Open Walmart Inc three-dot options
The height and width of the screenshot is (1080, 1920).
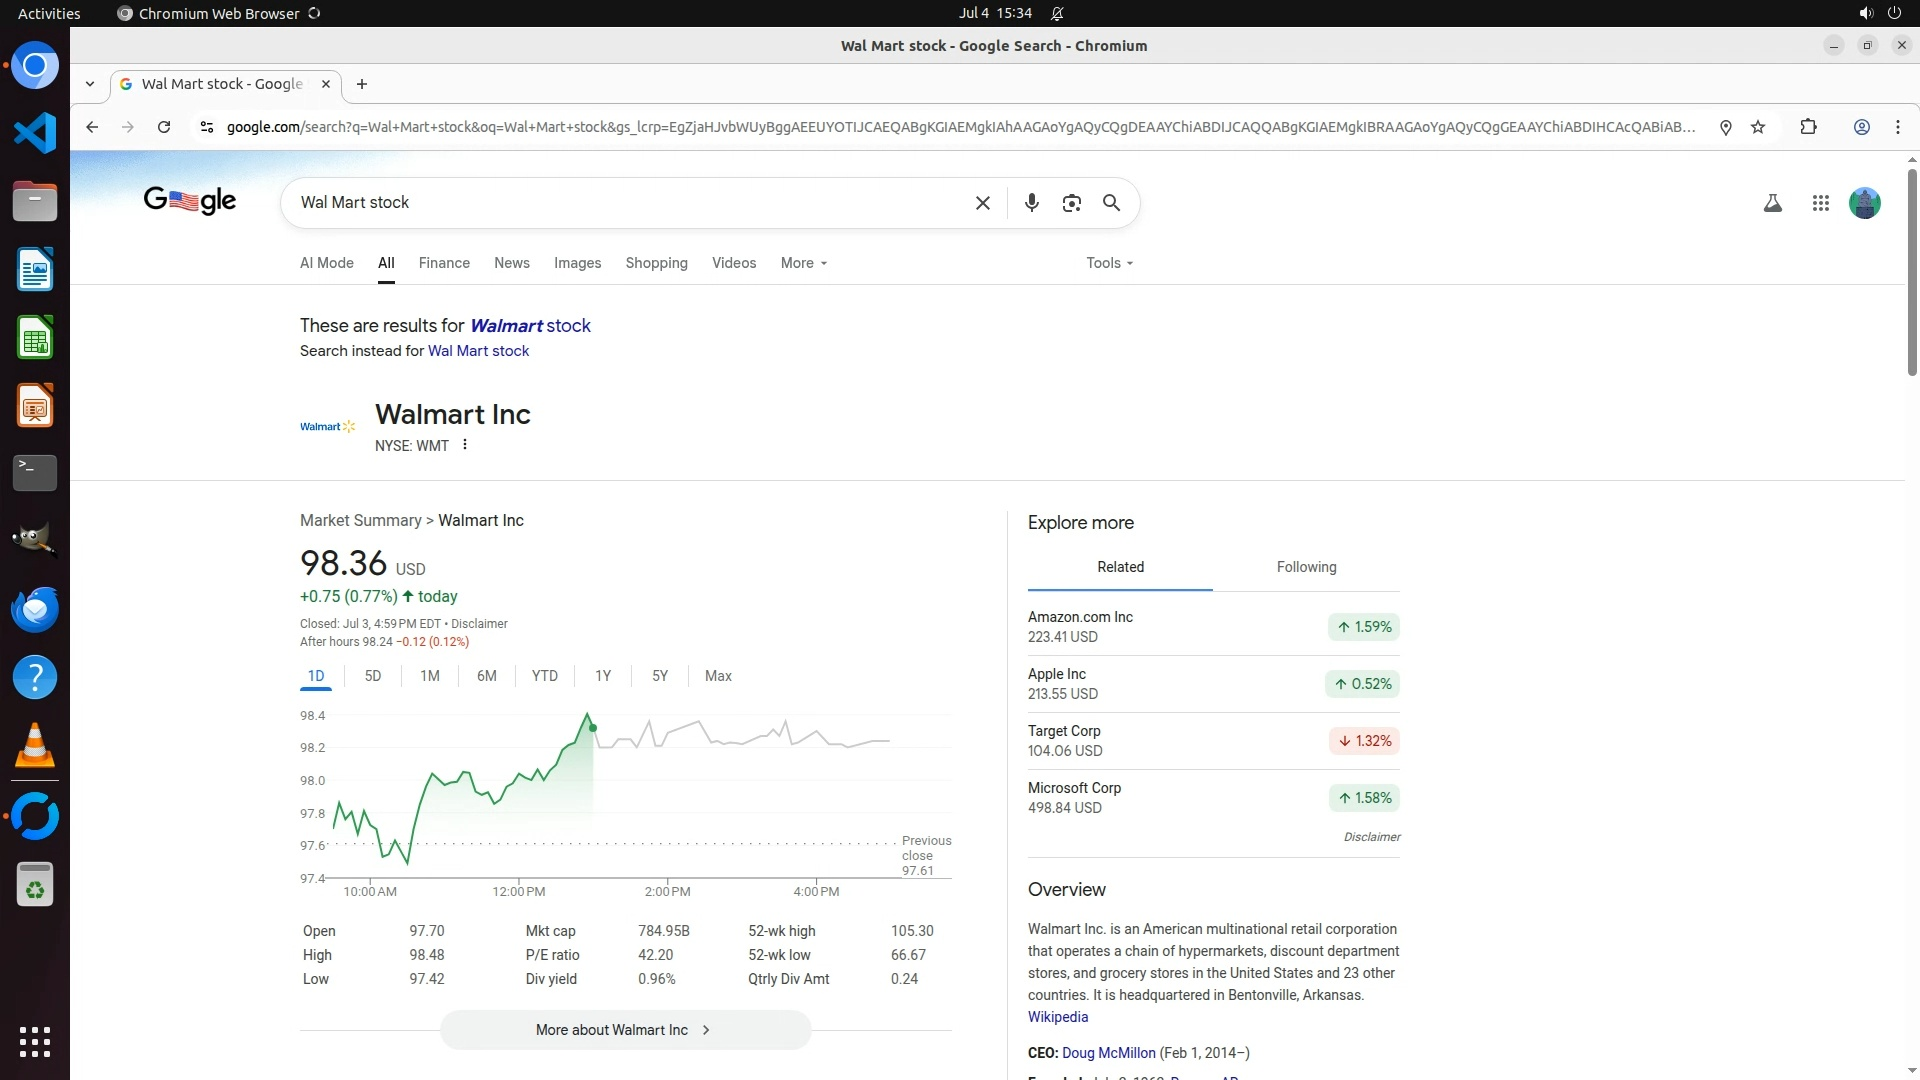tap(465, 445)
